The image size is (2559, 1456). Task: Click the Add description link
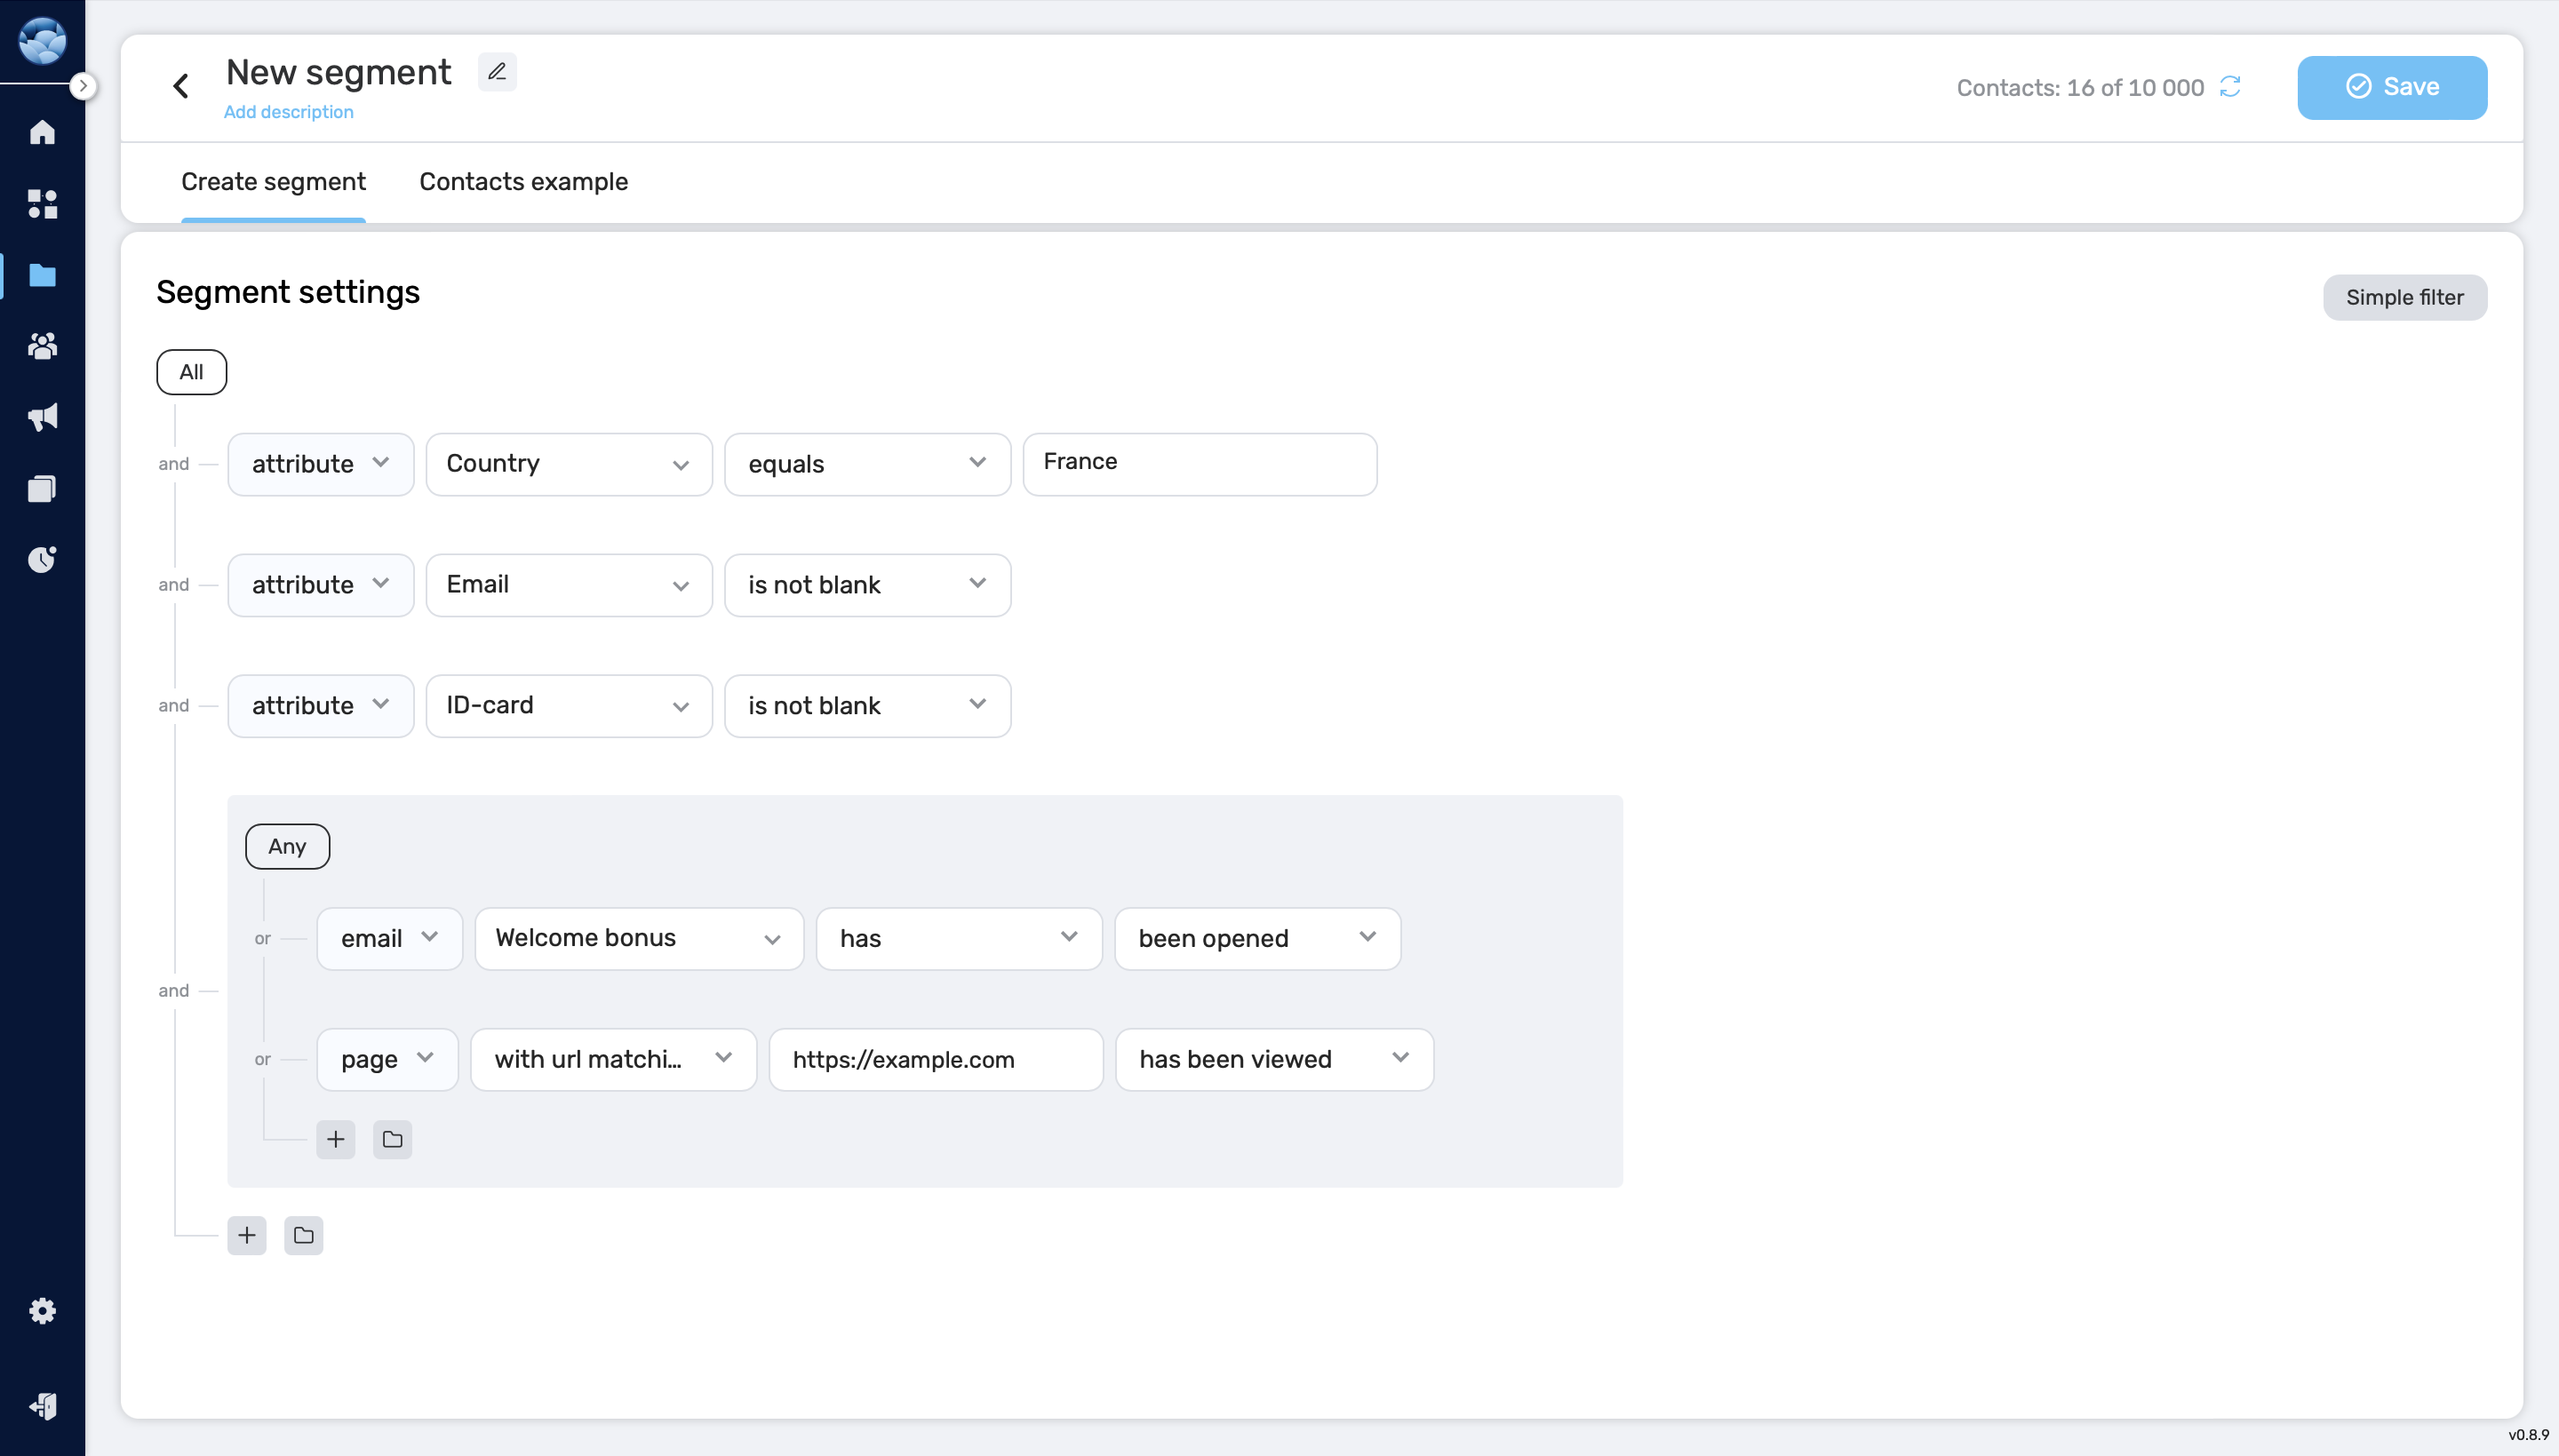pyautogui.click(x=288, y=112)
